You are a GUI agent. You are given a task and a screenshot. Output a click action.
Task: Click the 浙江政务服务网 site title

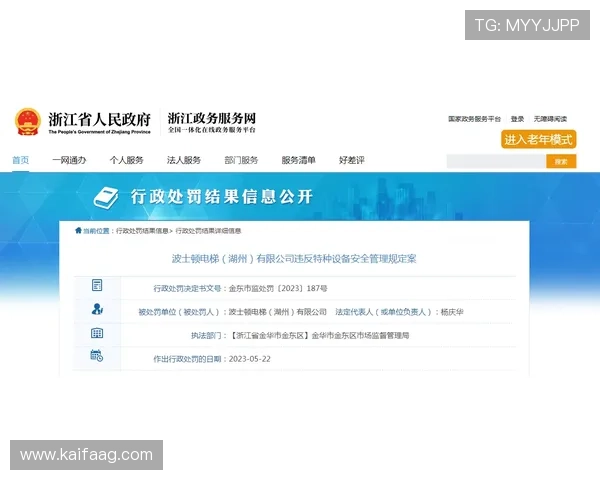tap(212, 118)
